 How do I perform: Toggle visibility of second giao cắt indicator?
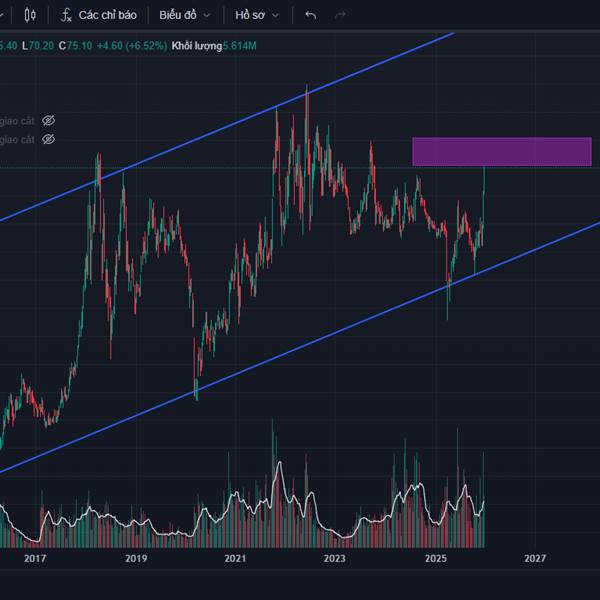pos(49,139)
